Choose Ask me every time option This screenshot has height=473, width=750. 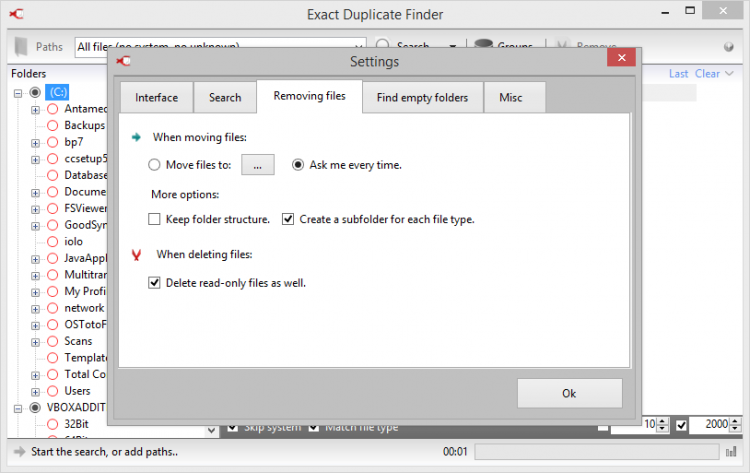coord(298,165)
